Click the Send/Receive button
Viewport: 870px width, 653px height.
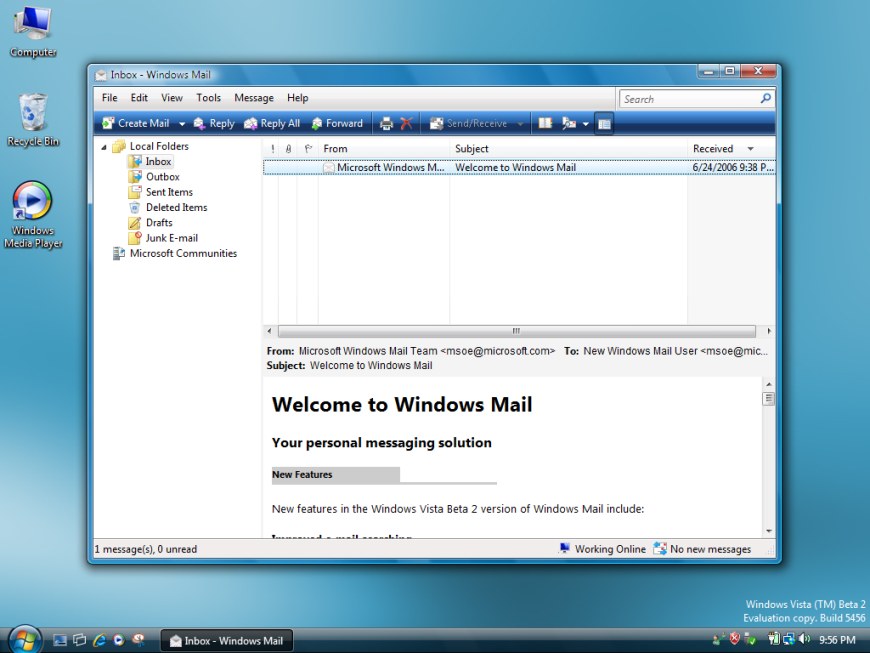click(x=469, y=123)
